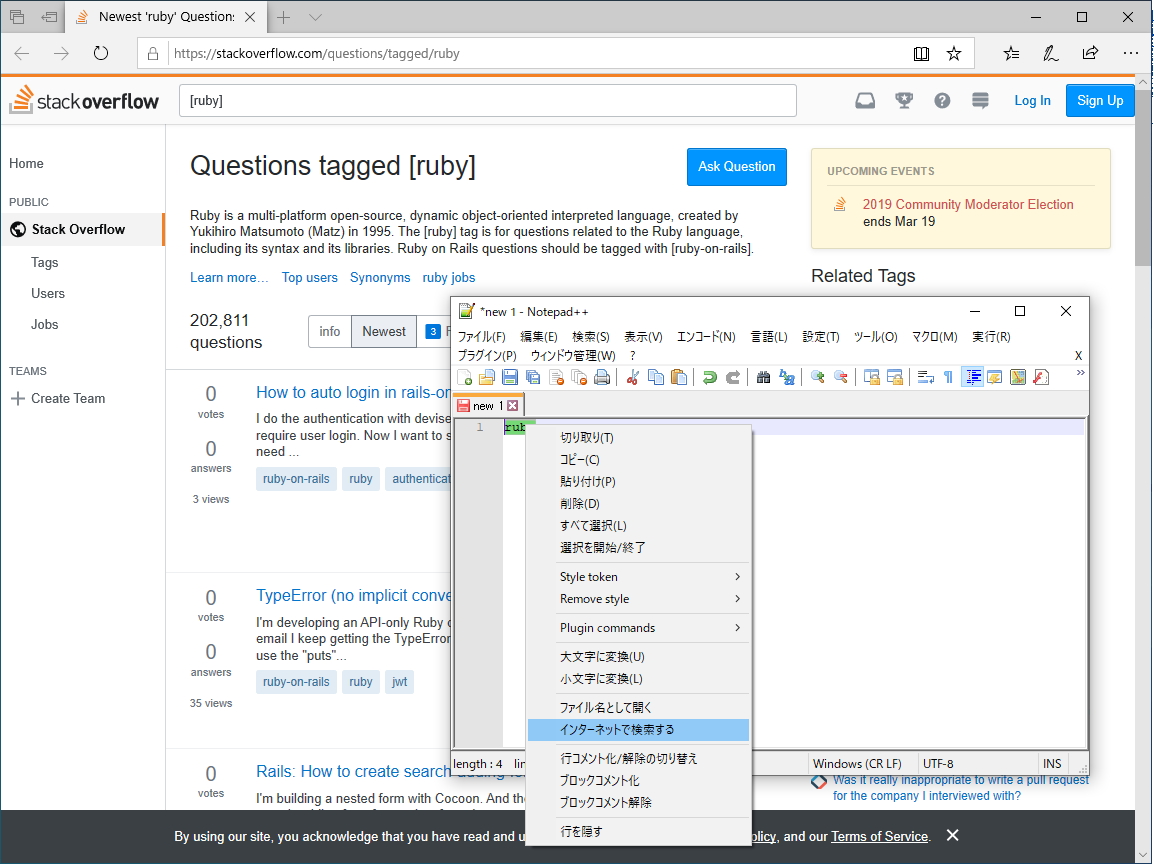Image resolution: width=1154 pixels, height=864 pixels.
Task: Toggle Word Wrap in Notepad++
Action: point(926,377)
